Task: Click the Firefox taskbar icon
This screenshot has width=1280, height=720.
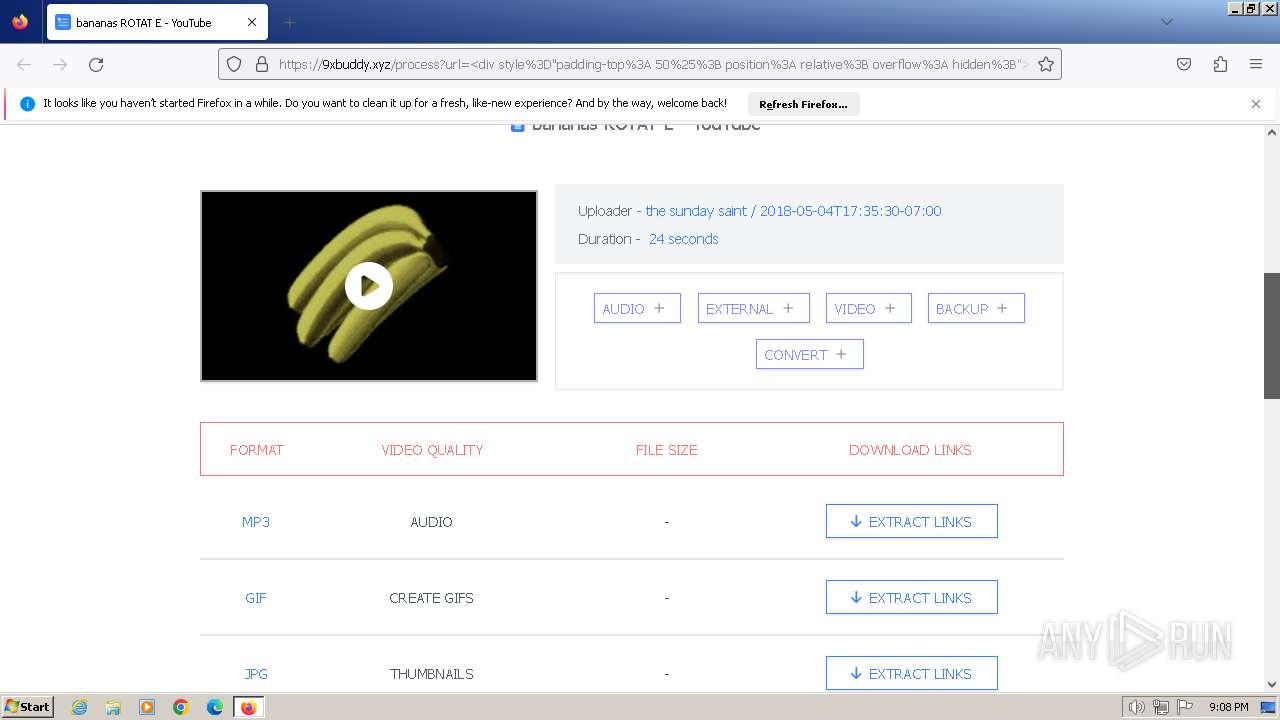Action: click(x=249, y=707)
